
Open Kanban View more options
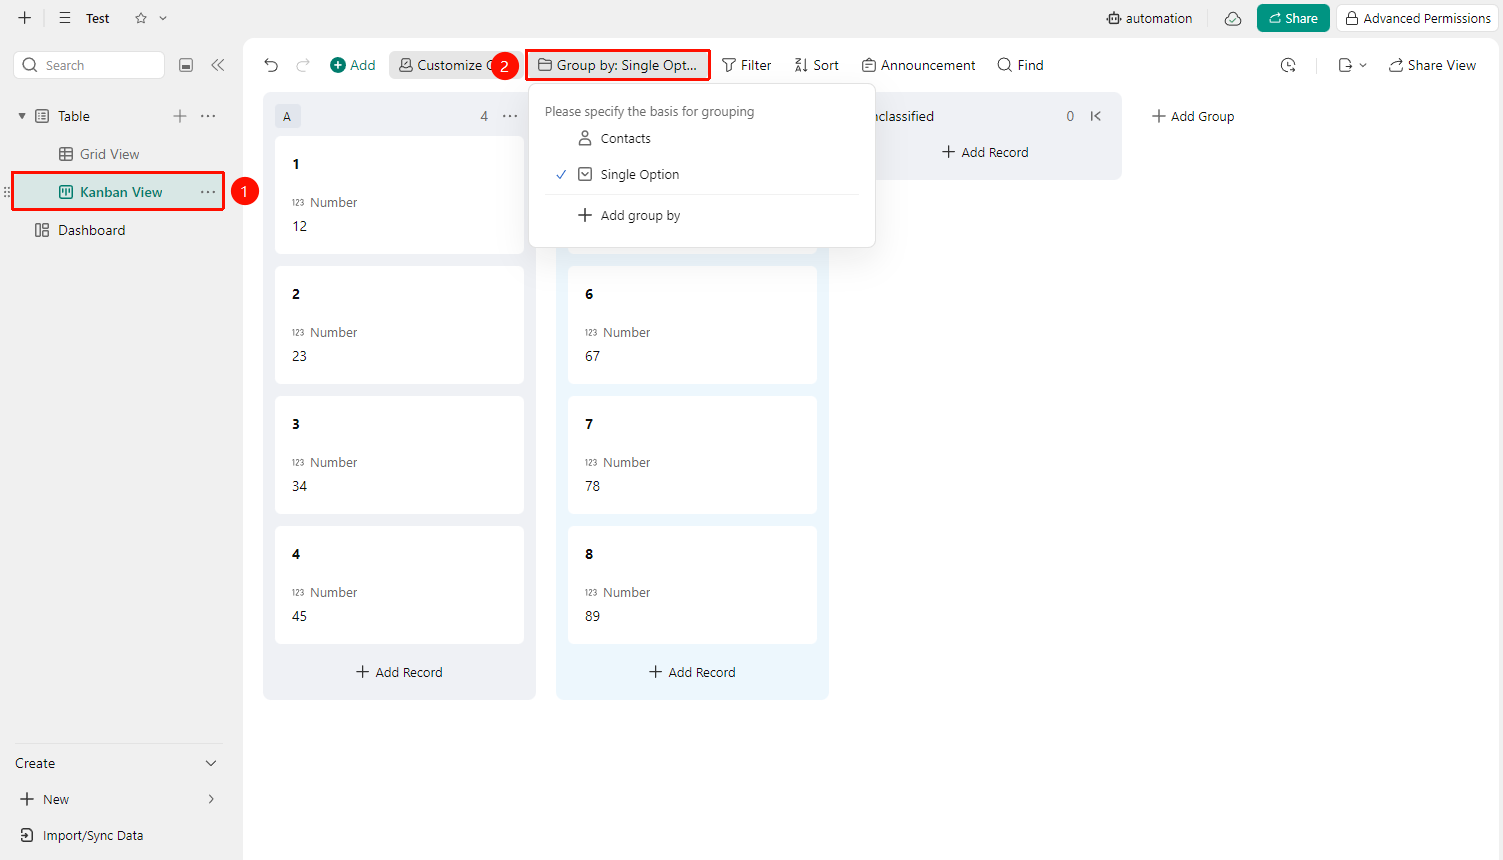208,192
